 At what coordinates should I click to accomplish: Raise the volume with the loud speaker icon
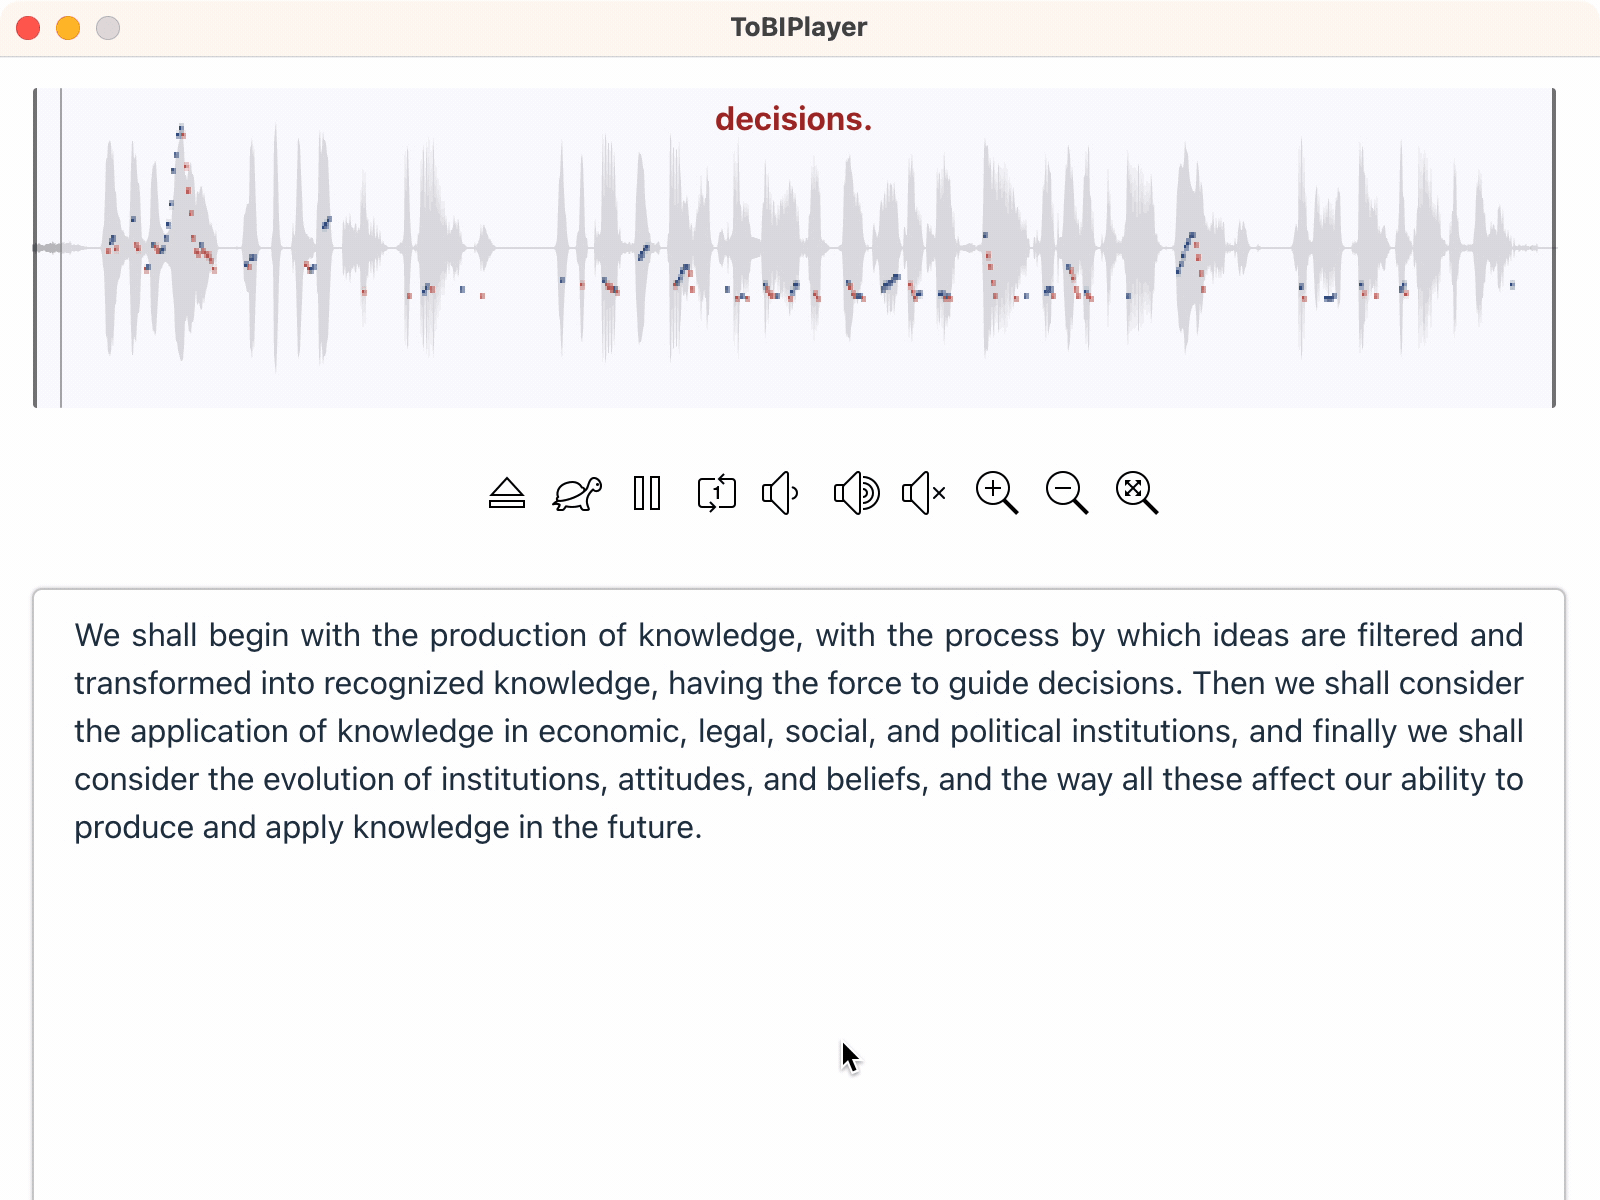(x=856, y=493)
